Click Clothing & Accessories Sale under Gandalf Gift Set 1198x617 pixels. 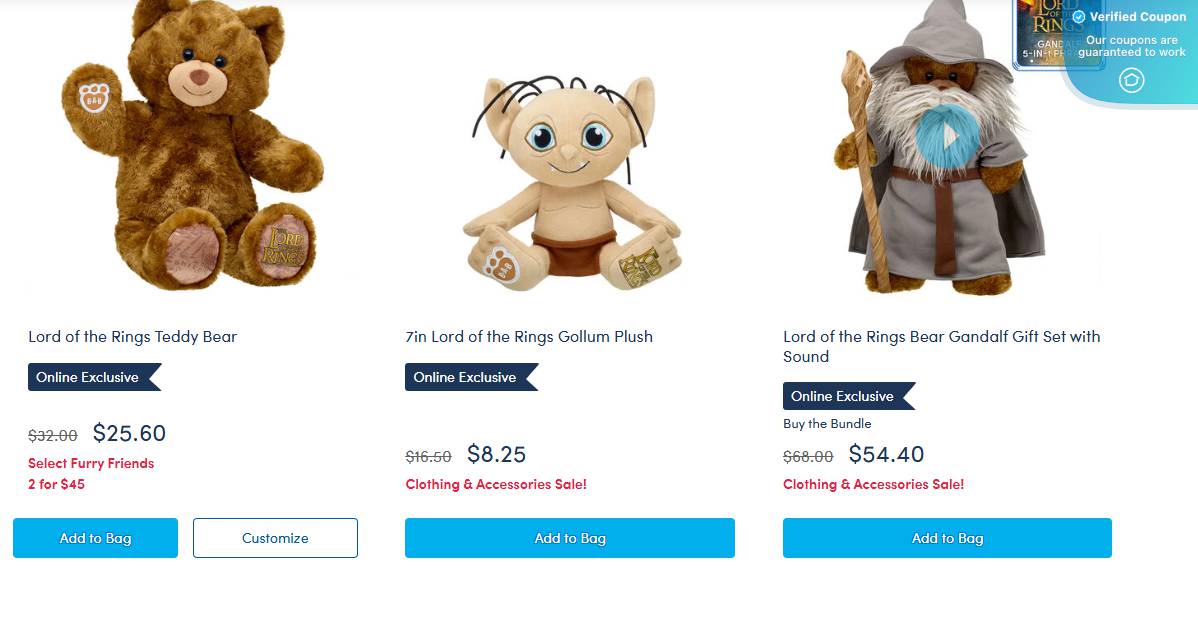pos(873,484)
